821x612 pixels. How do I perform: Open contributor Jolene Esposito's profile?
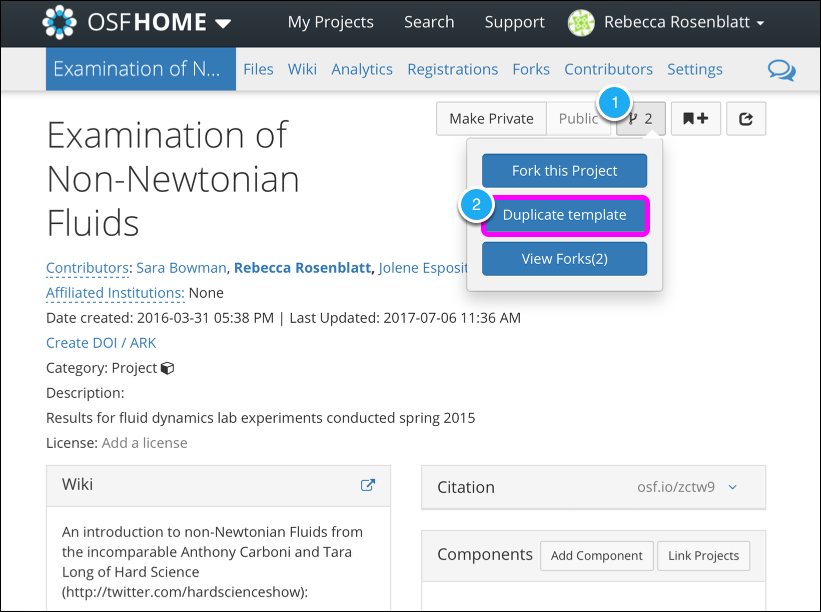(423, 268)
